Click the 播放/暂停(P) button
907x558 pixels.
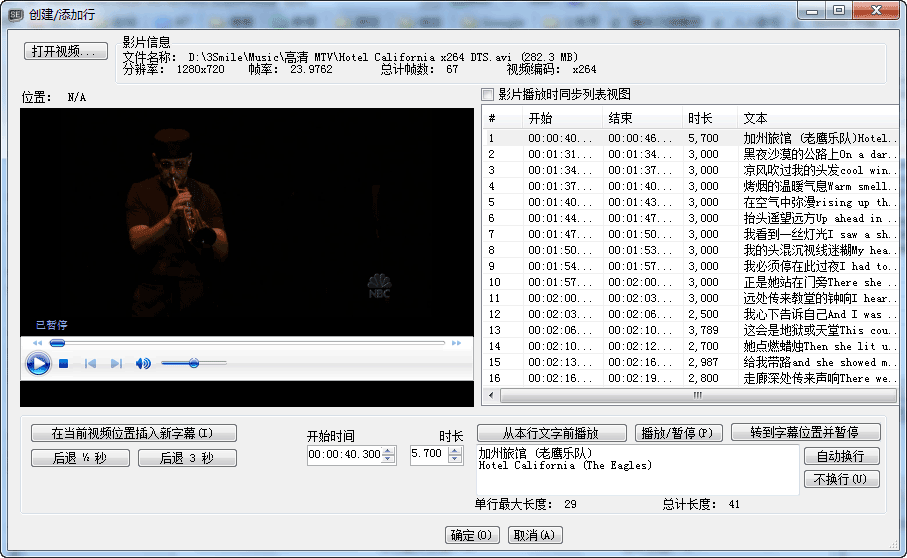(x=678, y=433)
